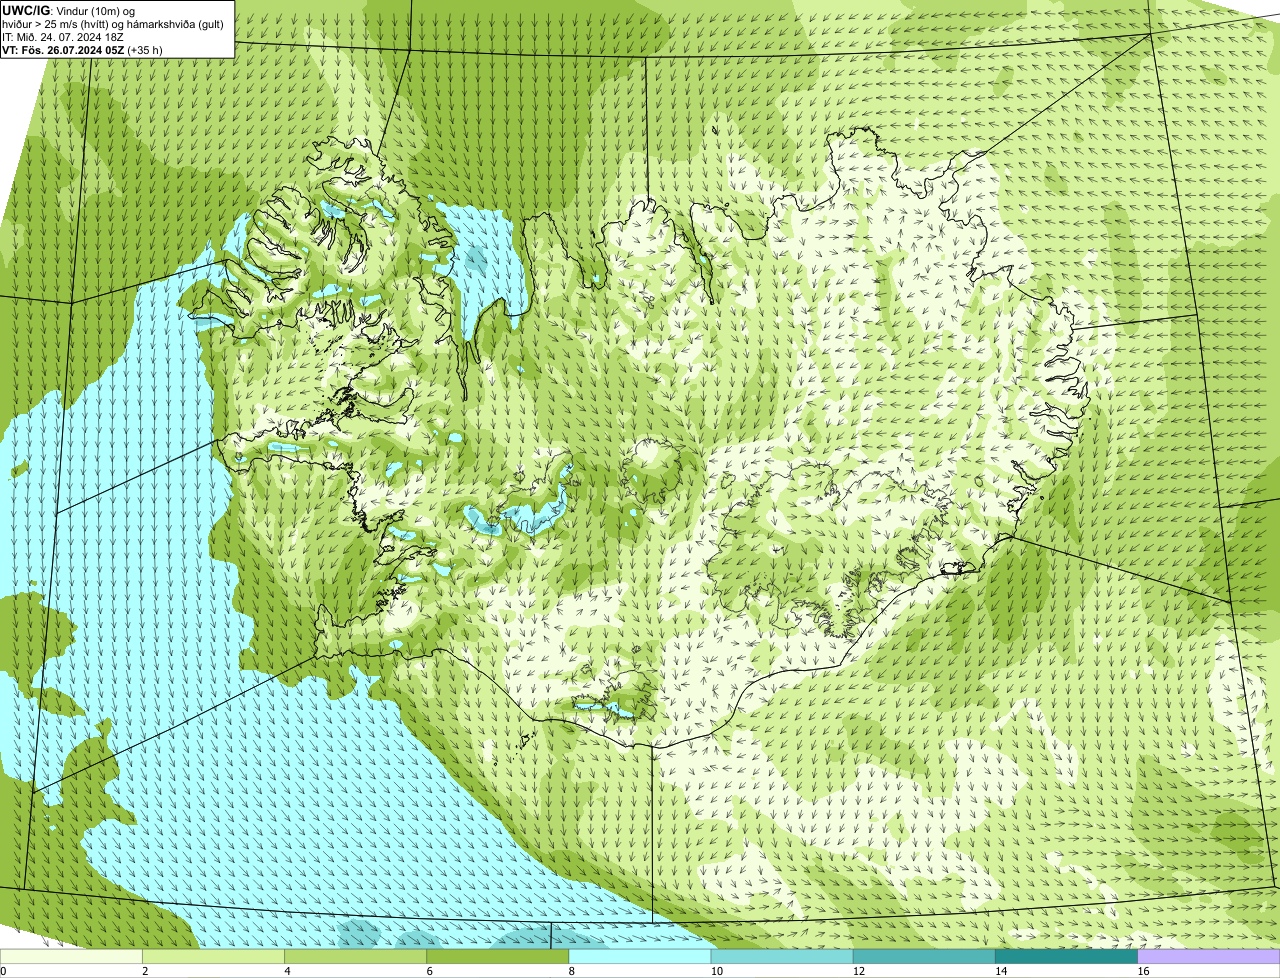Click the light green 2–4 m/s legend swatch
Image resolution: width=1280 pixels, height=978 pixels.
213,957
